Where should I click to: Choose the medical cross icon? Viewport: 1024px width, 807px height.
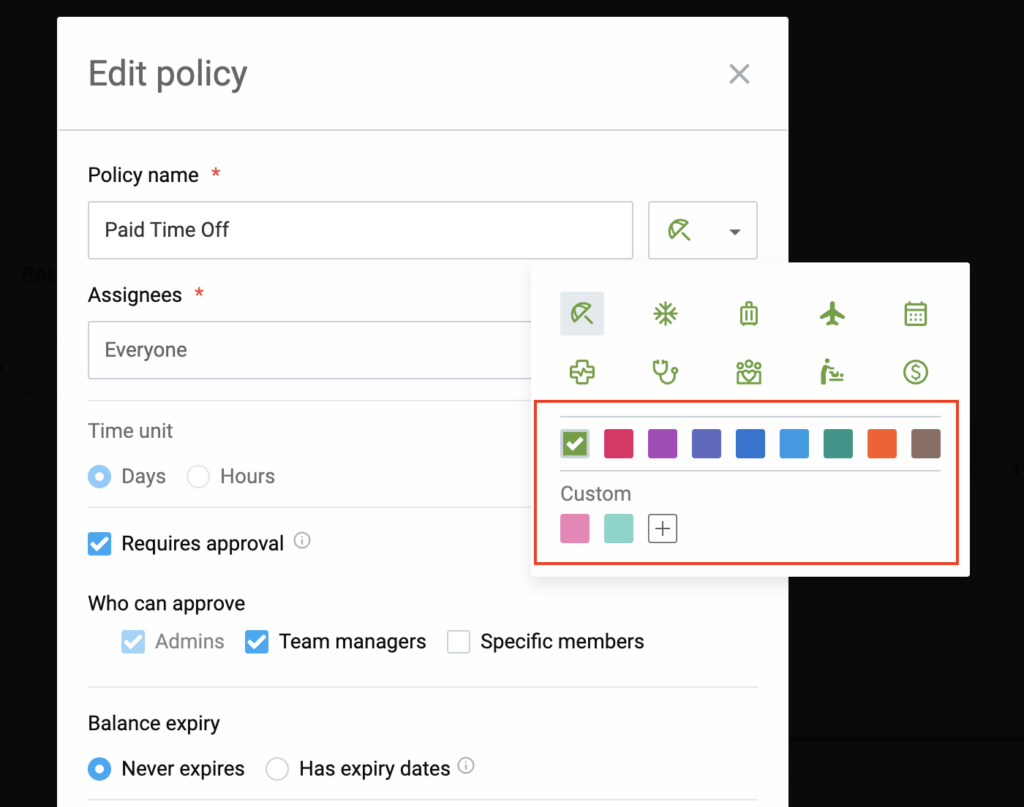click(582, 373)
